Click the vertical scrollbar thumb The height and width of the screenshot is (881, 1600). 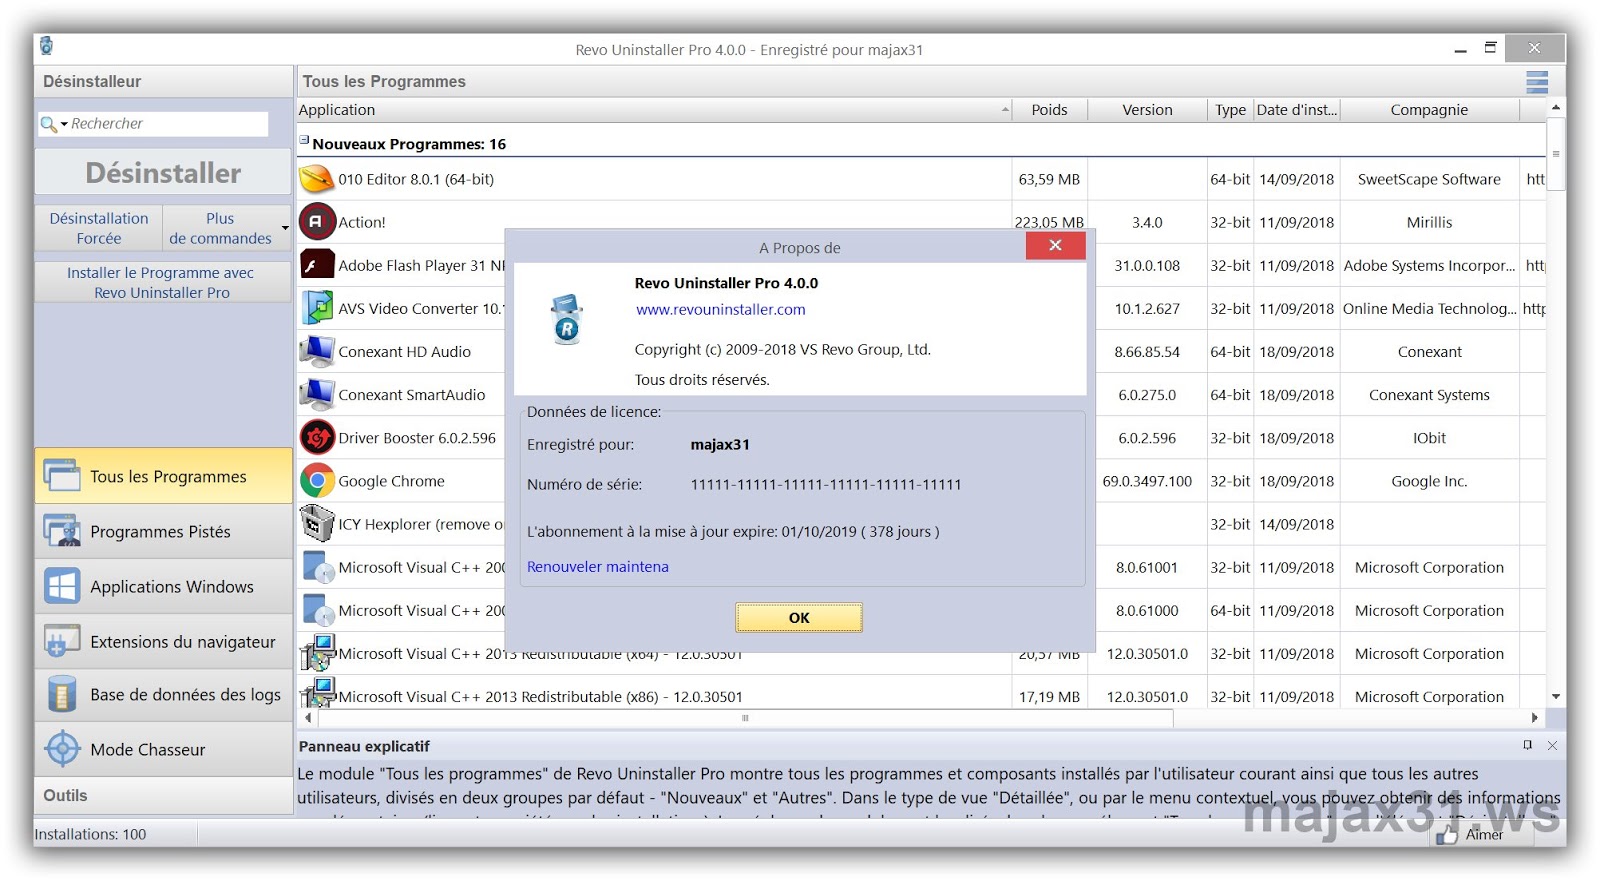pyautogui.click(x=1556, y=154)
